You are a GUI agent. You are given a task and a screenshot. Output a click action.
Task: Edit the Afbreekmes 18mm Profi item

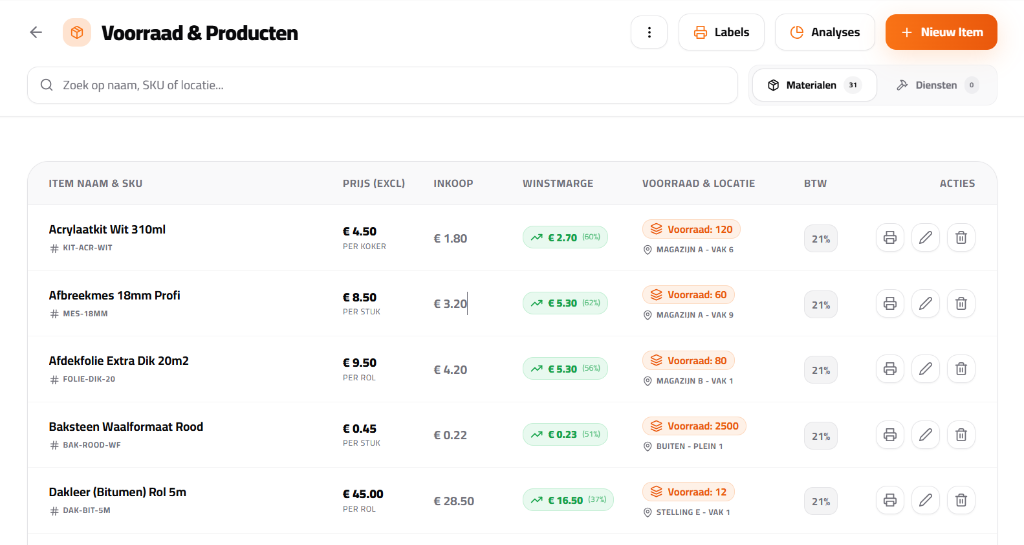click(x=925, y=304)
